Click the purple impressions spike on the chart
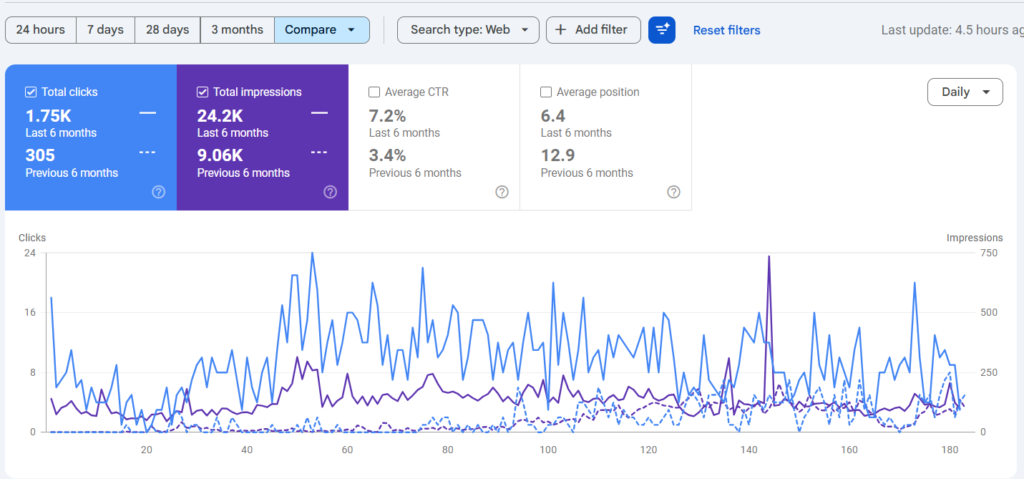Image resolution: width=1024 pixels, height=479 pixels. [x=769, y=258]
